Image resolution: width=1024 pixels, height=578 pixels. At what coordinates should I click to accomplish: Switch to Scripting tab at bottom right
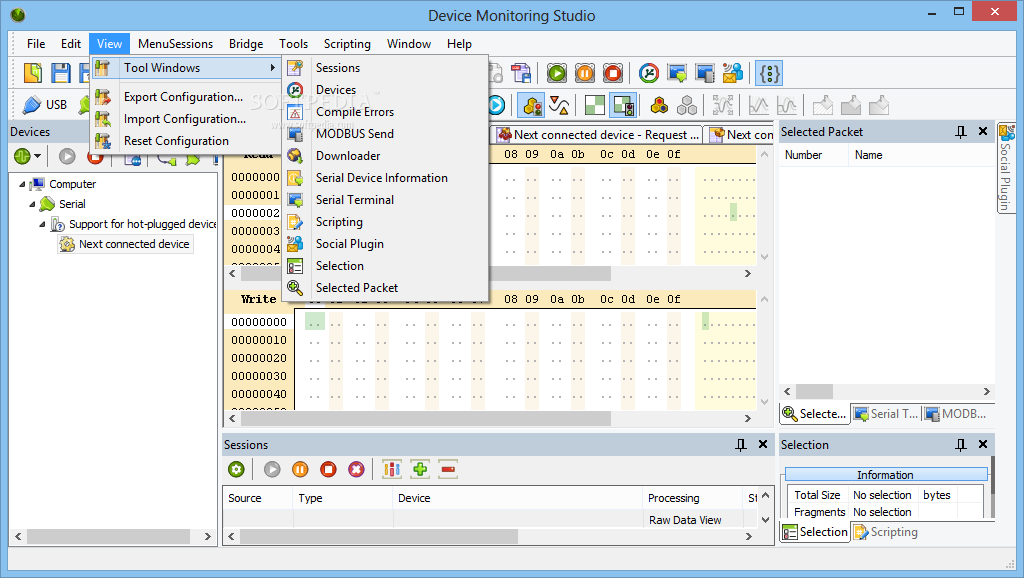886,532
